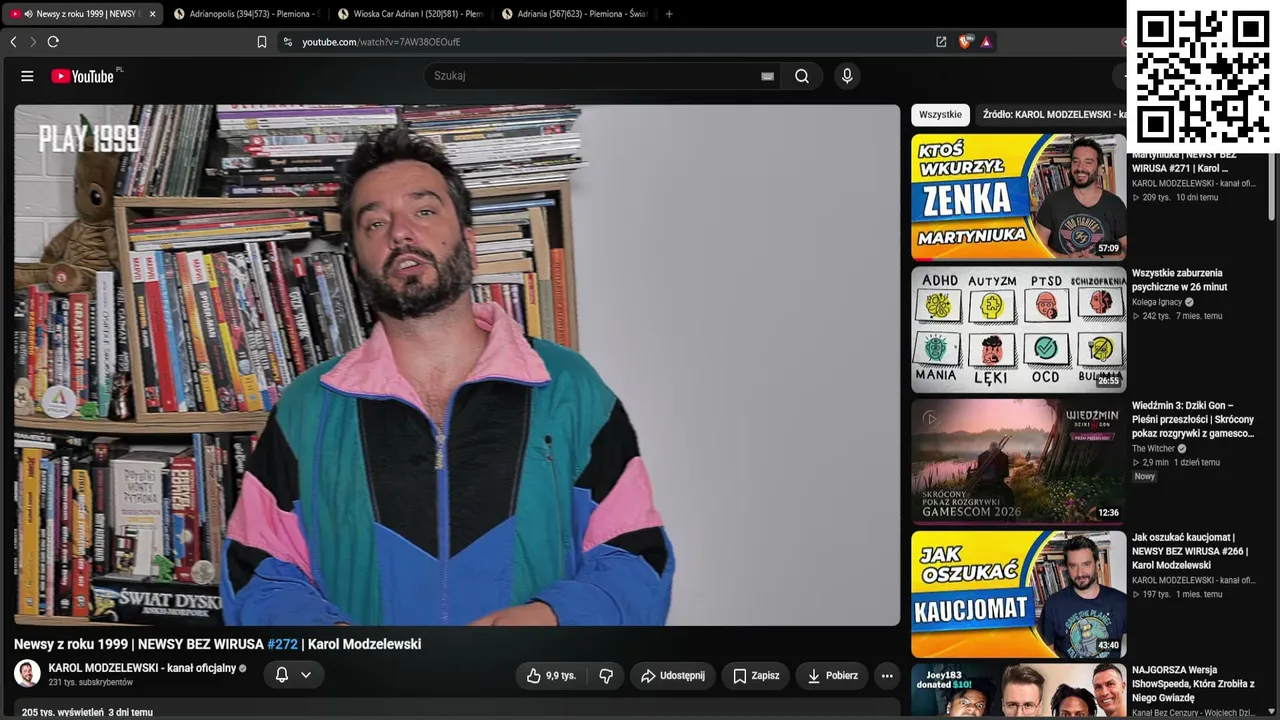Open KAROL MODZELEWSKI - kanał oficjalny channel link
The height and width of the screenshot is (720, 1280).
[142, 668]
